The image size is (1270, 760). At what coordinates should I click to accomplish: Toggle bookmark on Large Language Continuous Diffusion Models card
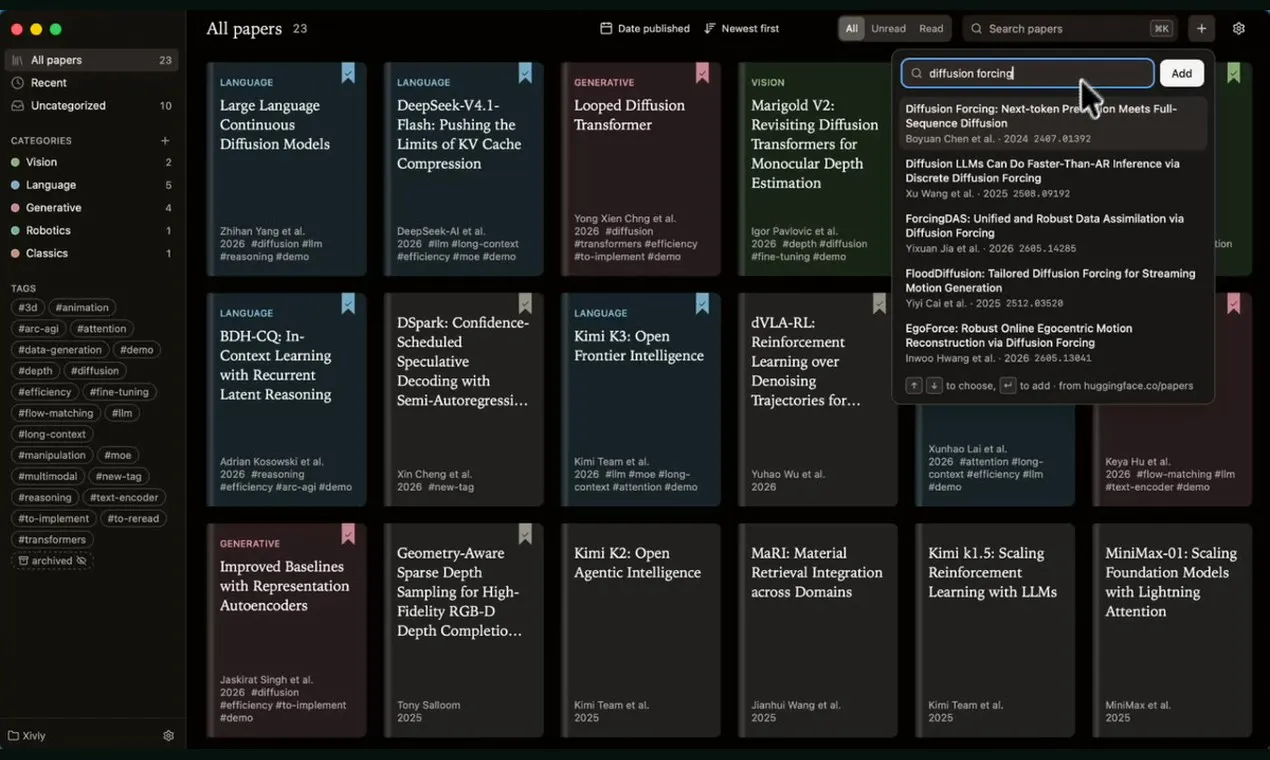(x=348, y=73)
